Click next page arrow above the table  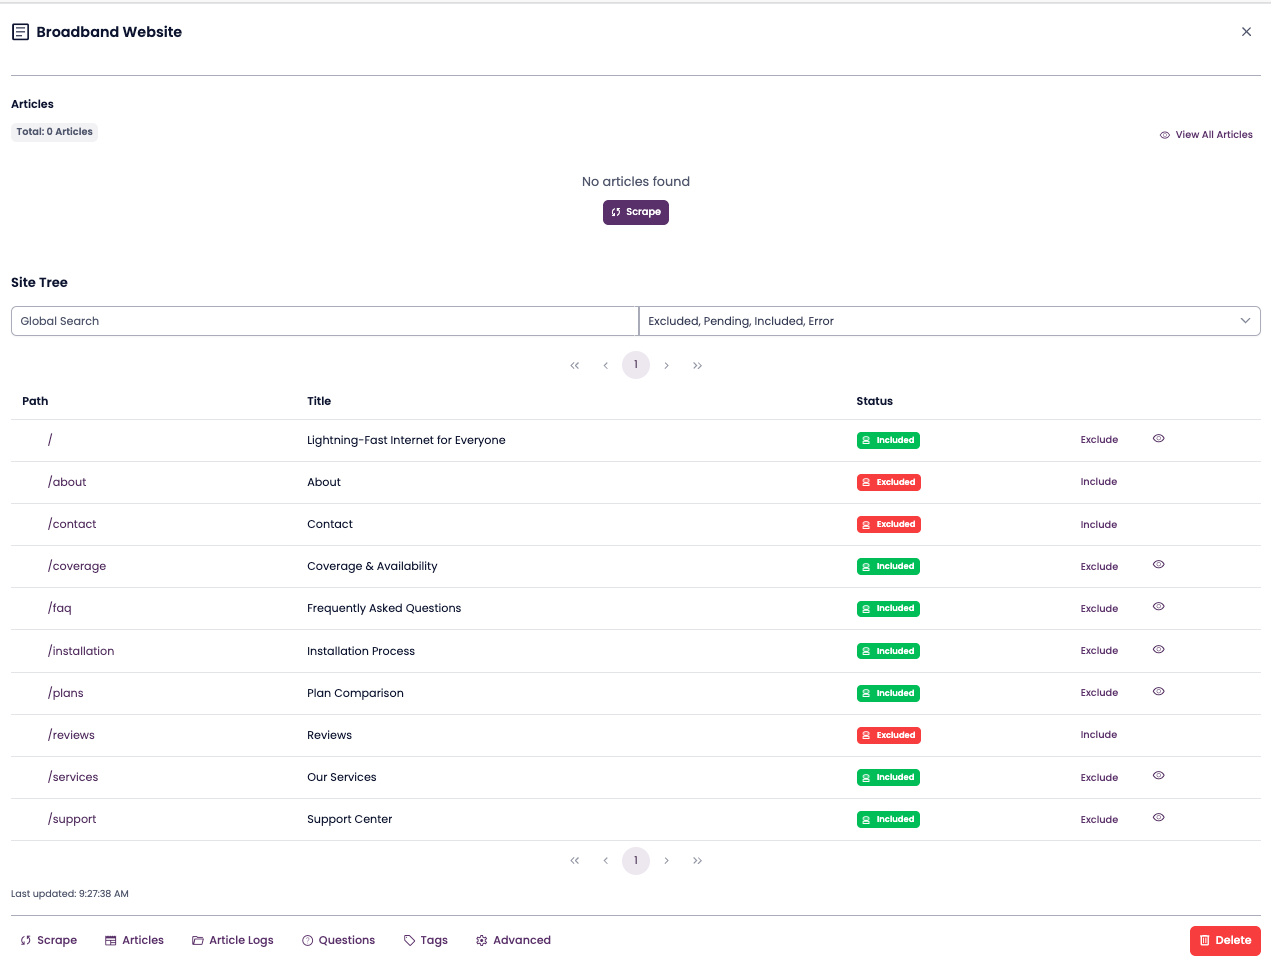point(666,366)
